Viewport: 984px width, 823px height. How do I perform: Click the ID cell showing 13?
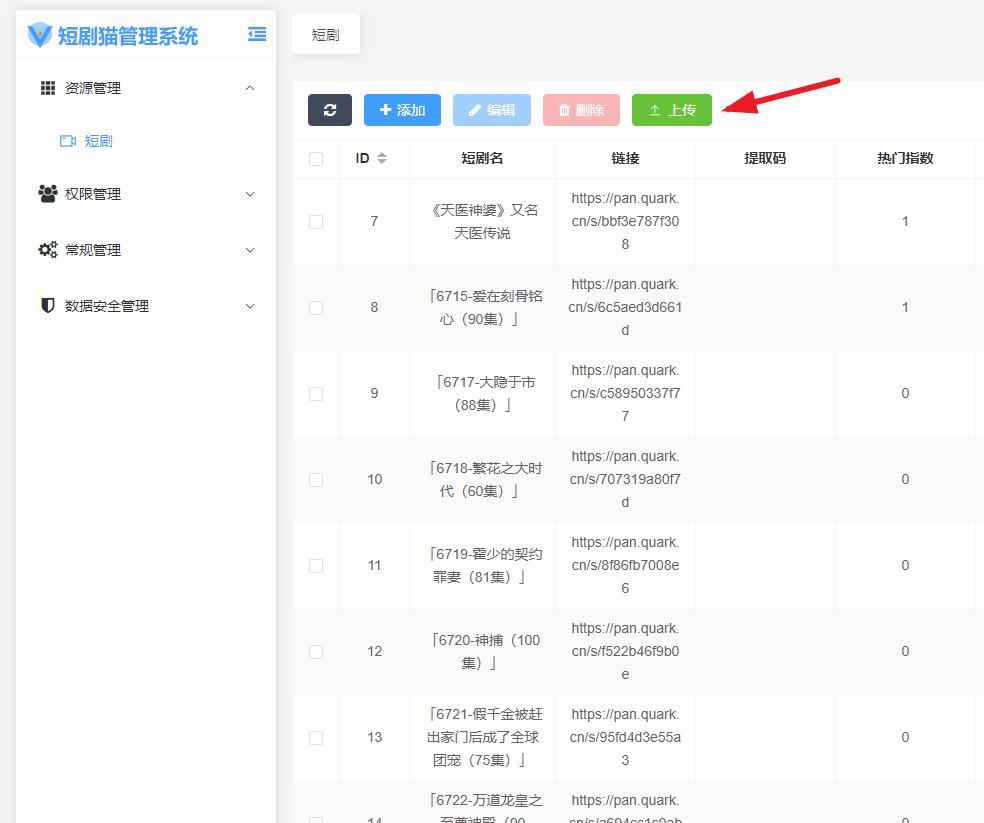(375, 737)
